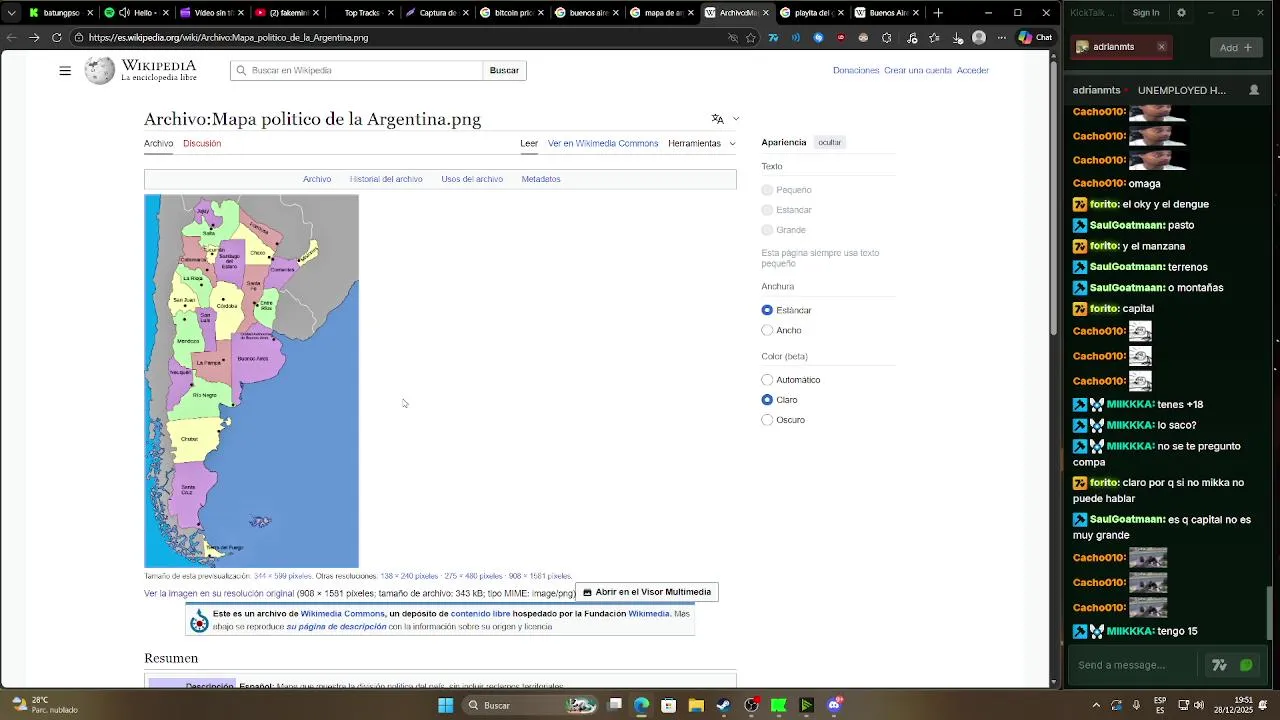Focus the Send a message chat field

click(x=1133, y=665)
